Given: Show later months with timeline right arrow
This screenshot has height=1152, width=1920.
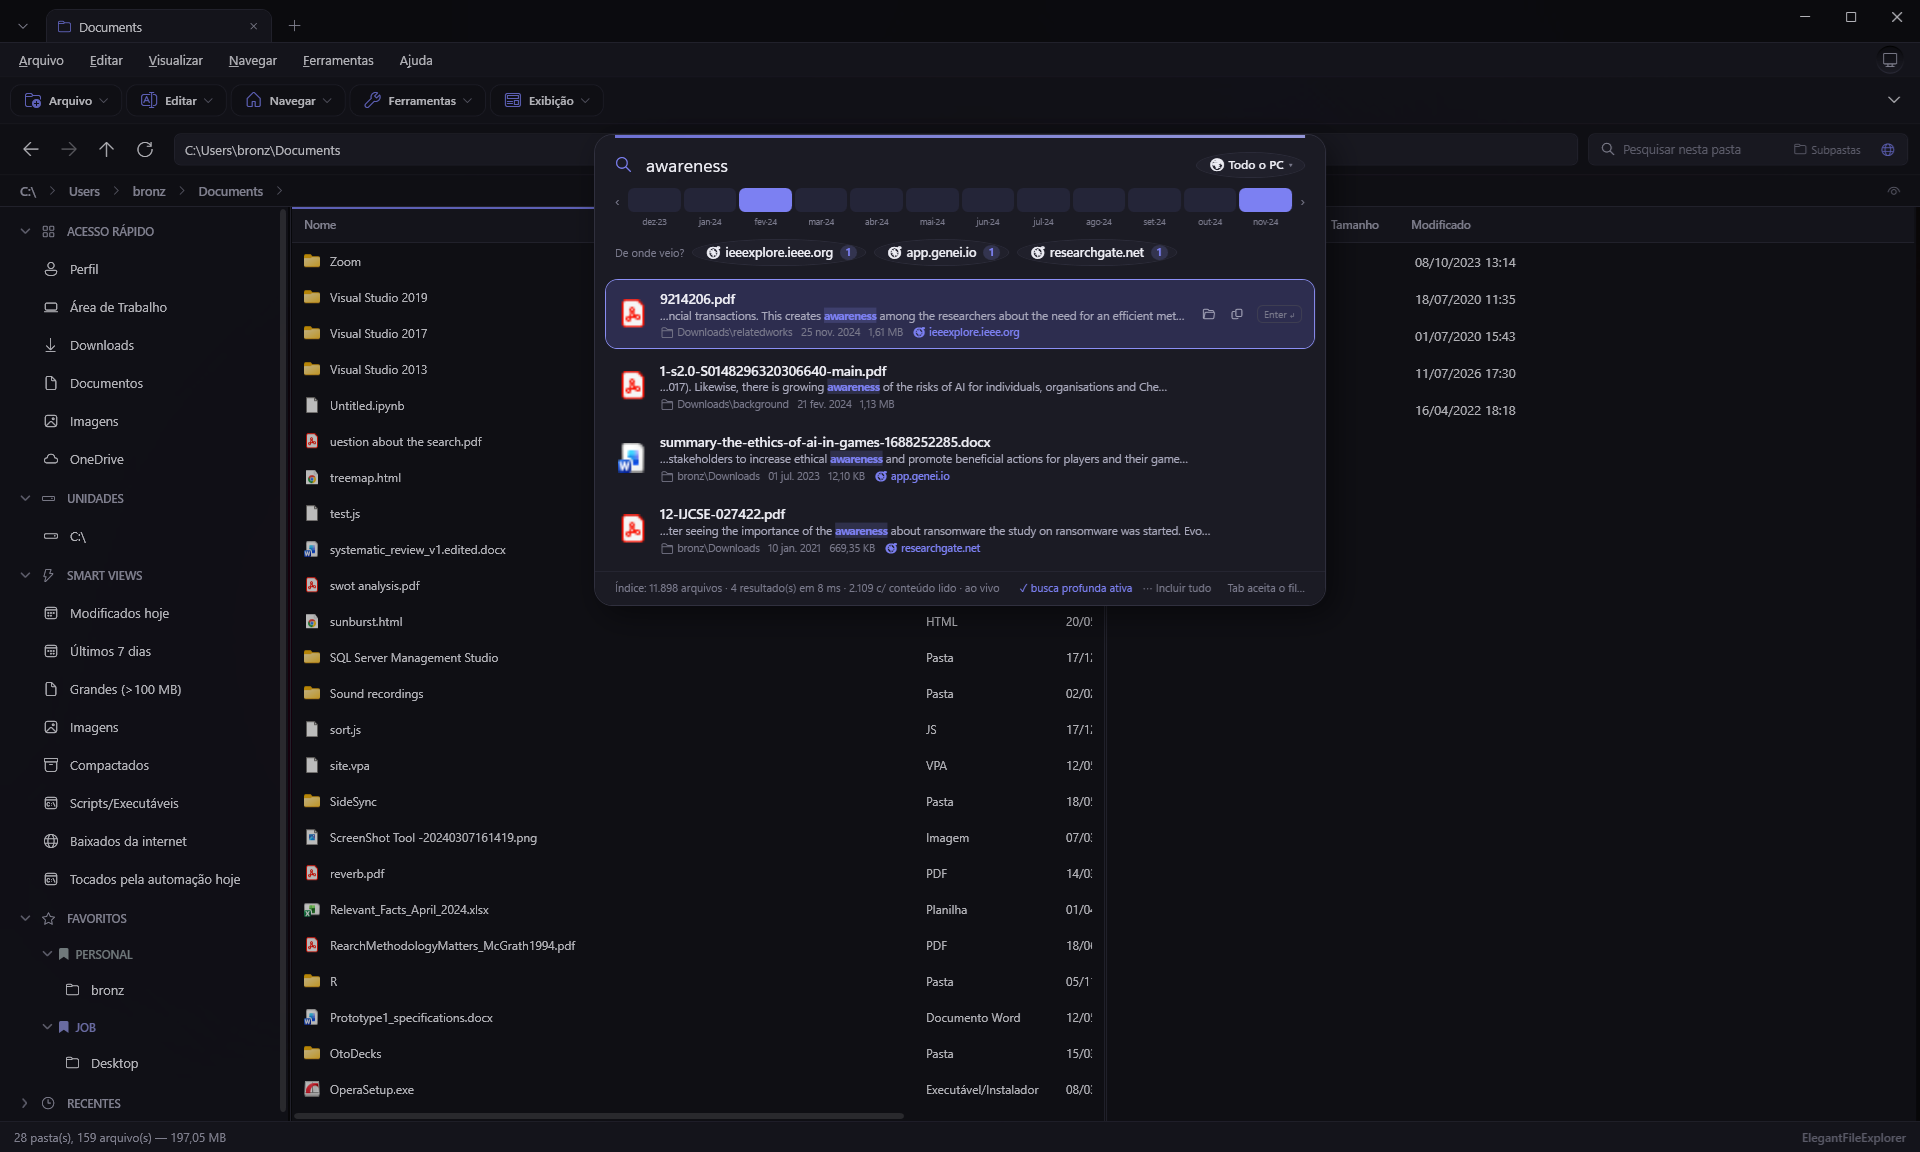Looking at the screenshot, I should 1302,202.
